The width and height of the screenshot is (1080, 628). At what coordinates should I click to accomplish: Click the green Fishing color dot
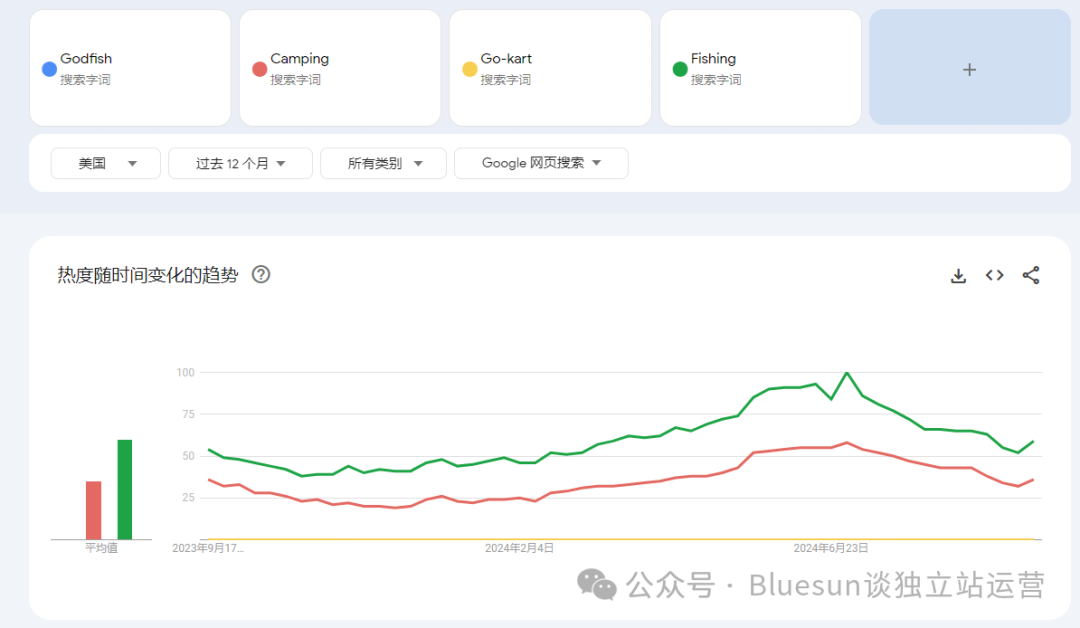[x=679, y=69]
